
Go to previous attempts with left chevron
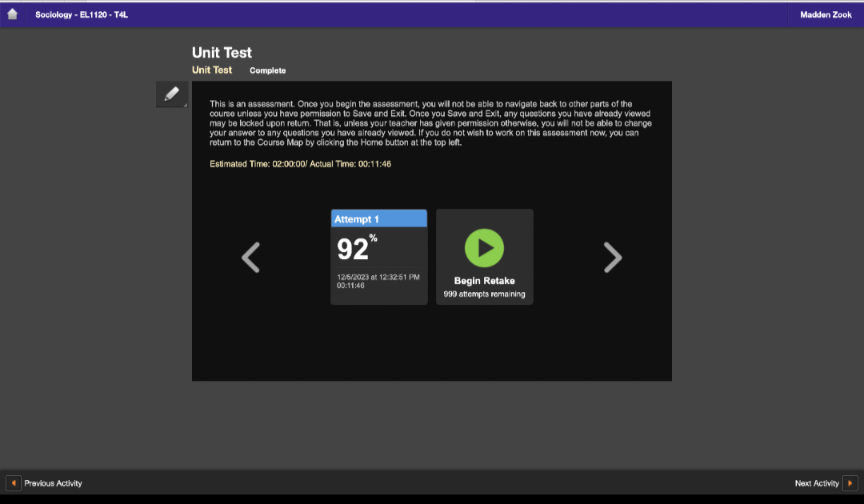pos(251,257)
